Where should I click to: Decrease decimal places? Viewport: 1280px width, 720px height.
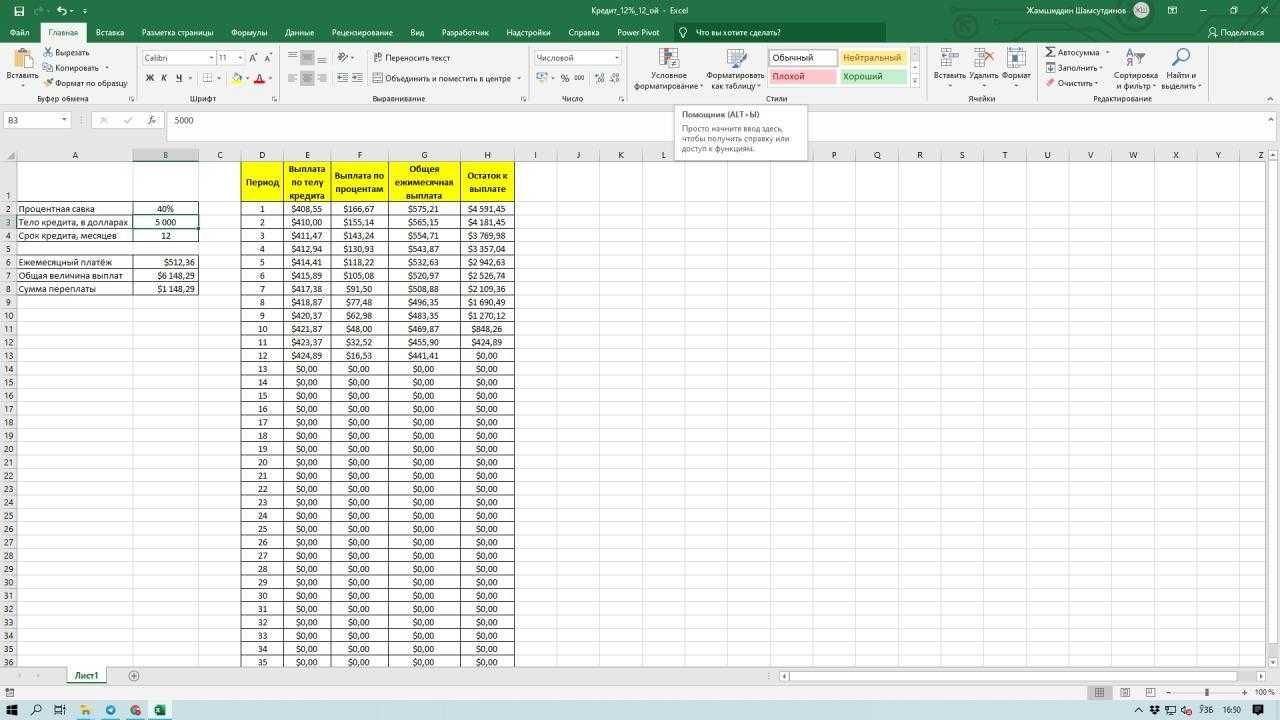pos(614,78)
